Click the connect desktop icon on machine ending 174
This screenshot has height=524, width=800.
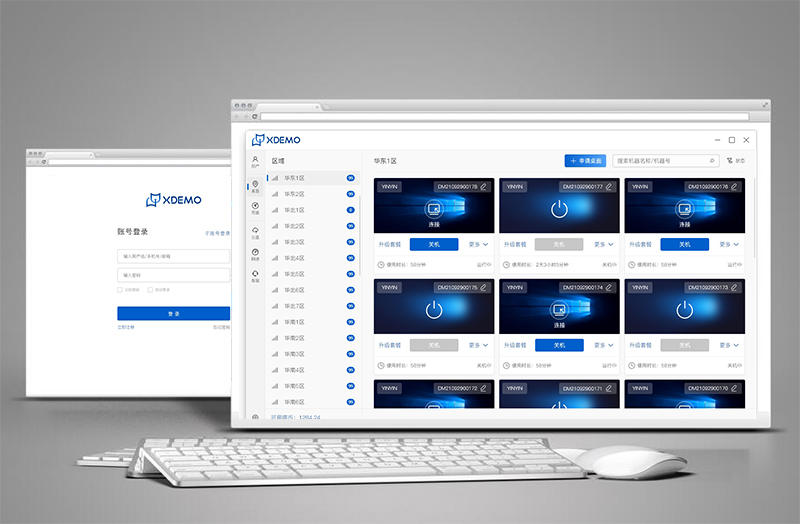tap(559, 309)
